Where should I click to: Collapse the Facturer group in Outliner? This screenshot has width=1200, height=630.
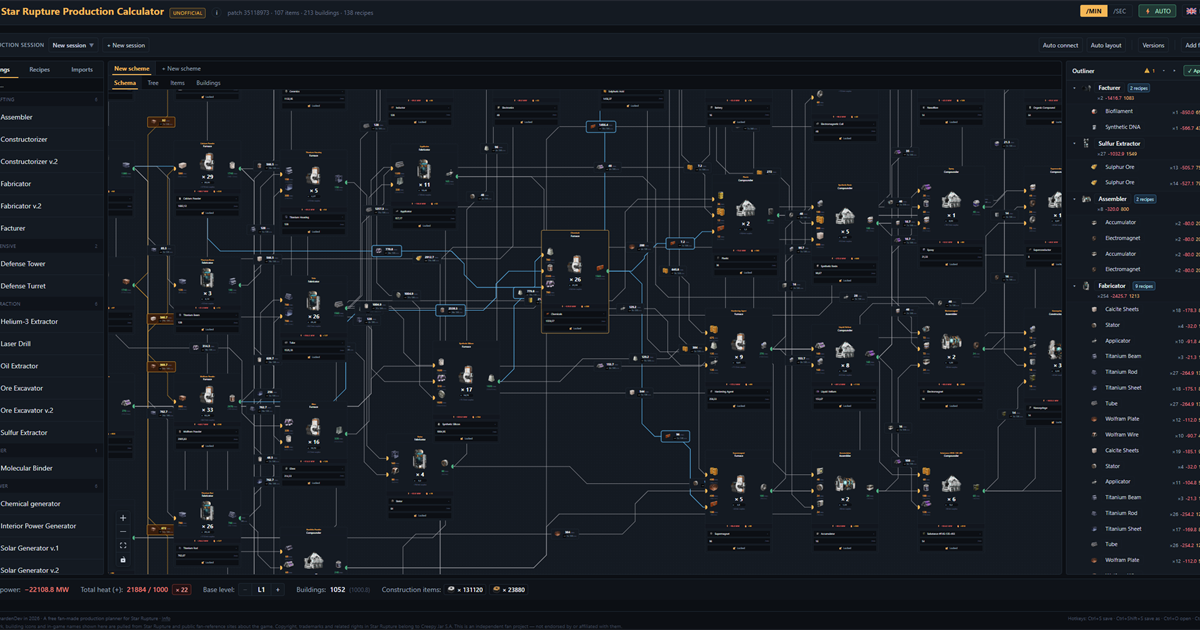click(x=1075, y=88)
